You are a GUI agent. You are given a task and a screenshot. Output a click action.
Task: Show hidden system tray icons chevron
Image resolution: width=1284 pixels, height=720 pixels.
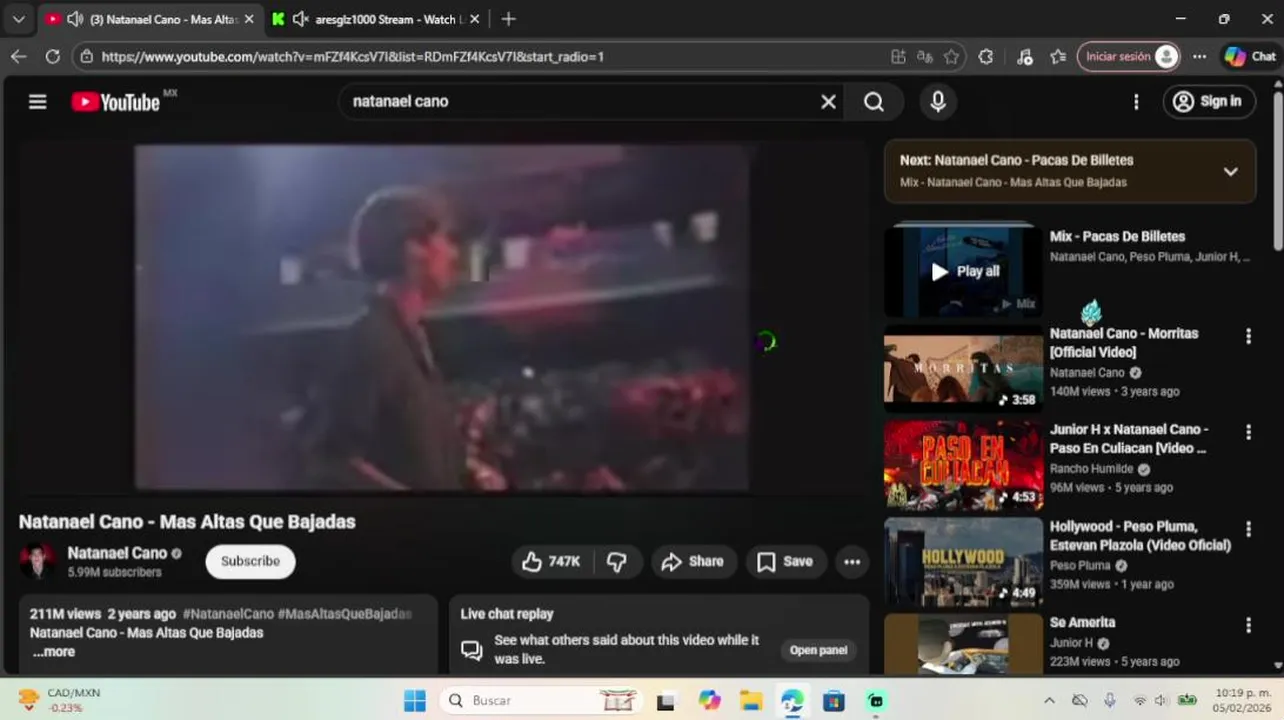(1049, 701)
